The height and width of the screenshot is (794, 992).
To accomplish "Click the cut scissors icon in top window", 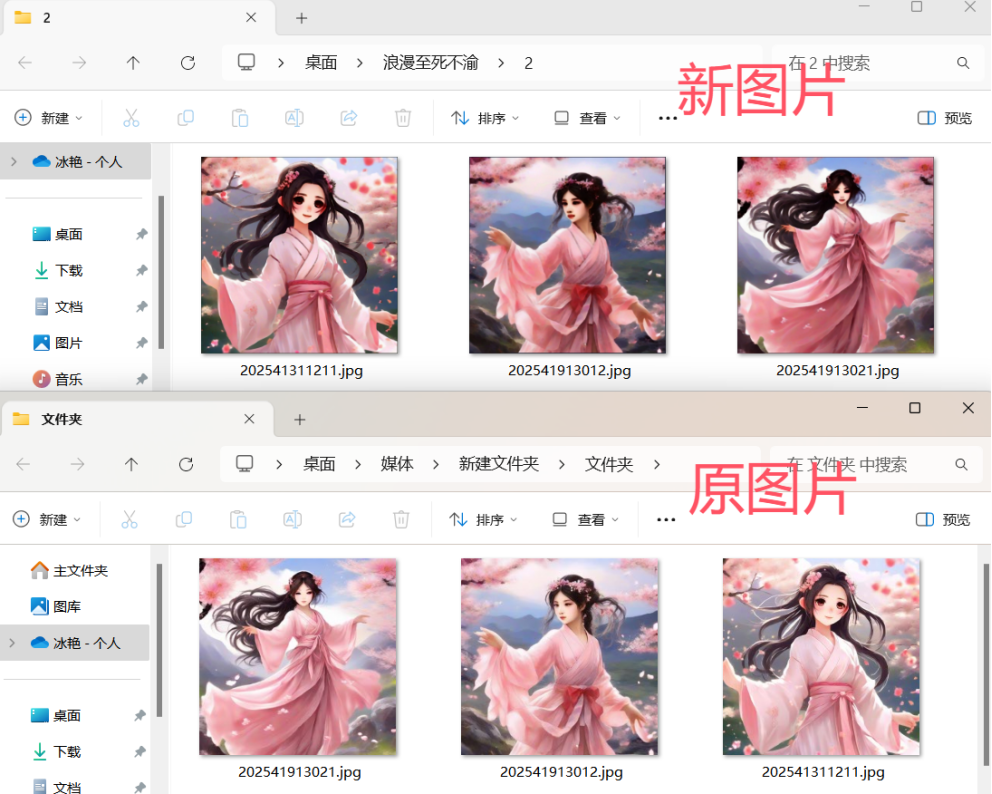I will click(131, 118).
